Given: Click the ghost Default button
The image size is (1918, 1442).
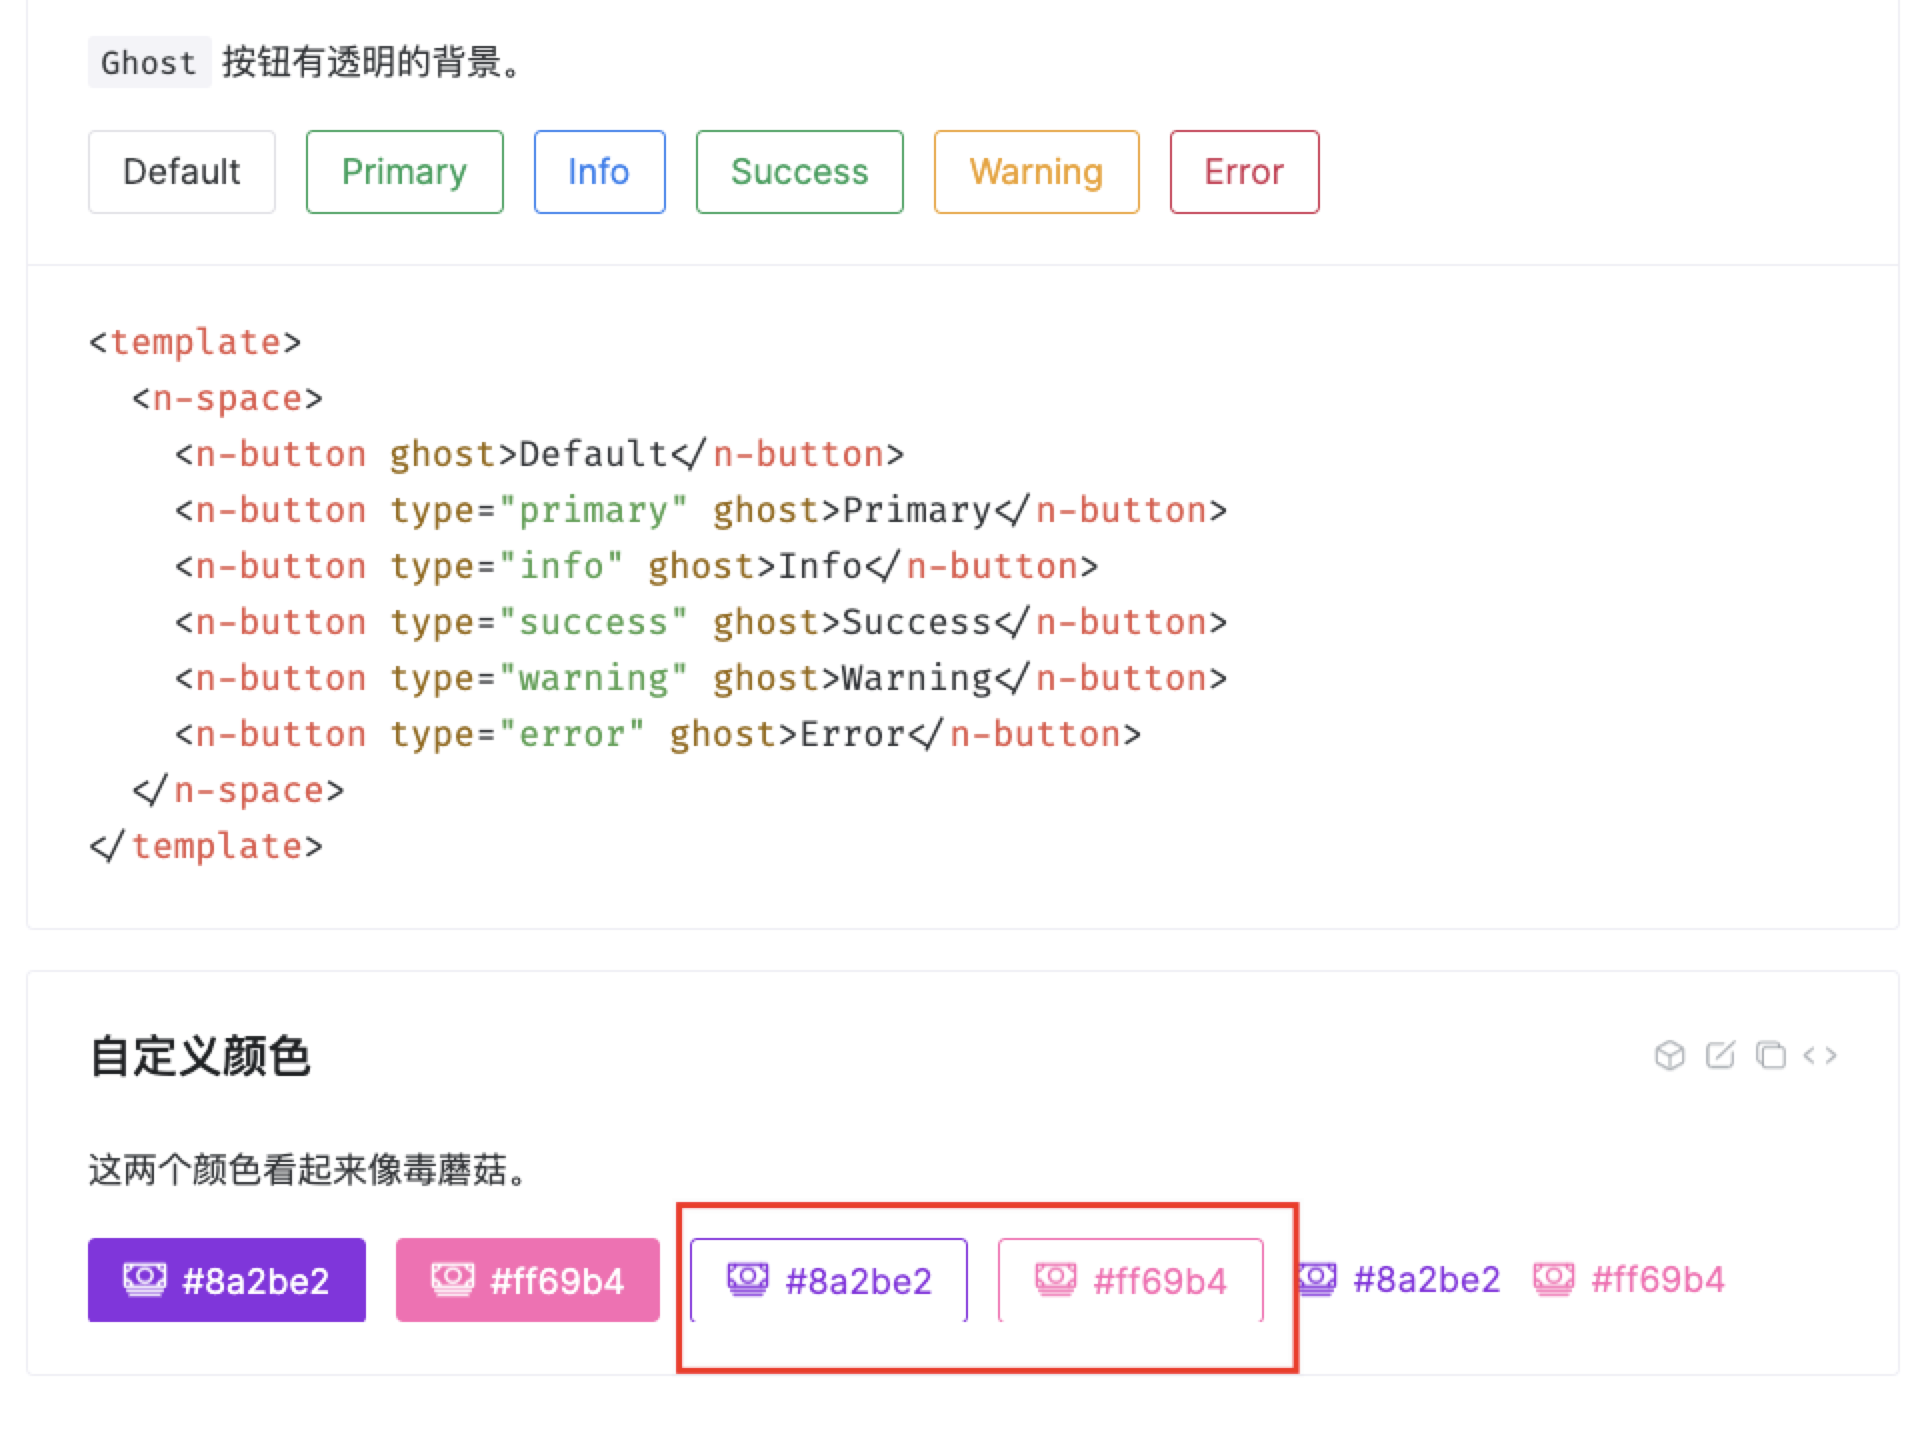Looking at the screenshot, I should pos(181,171).
